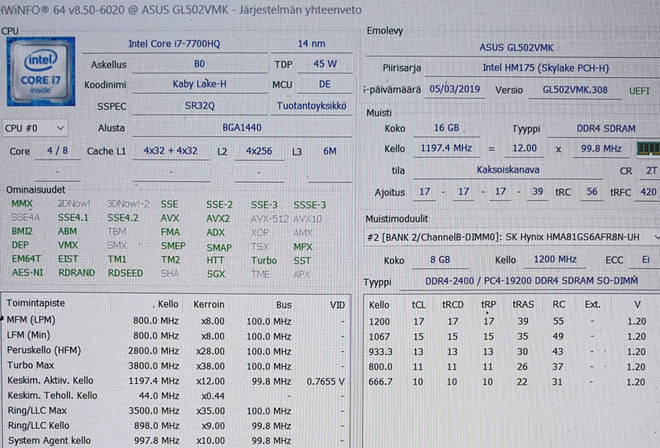This screenshot has width=660, height=448.
Task: Select the Koodinimi value Kaby Lake-H
Action: tap(200, 84)
